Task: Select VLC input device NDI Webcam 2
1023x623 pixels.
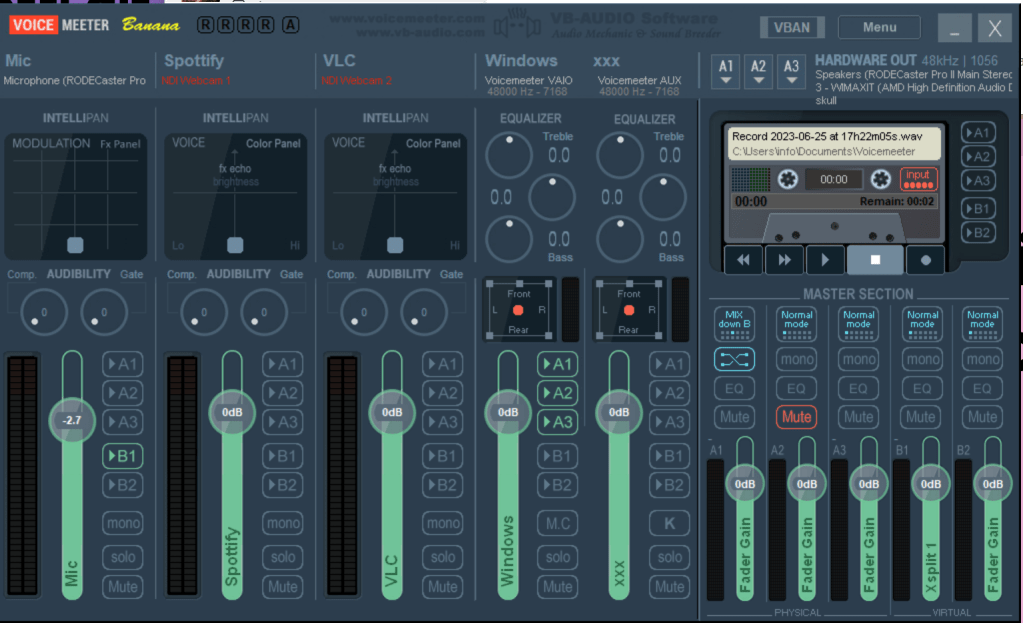Action: (356, 80)
